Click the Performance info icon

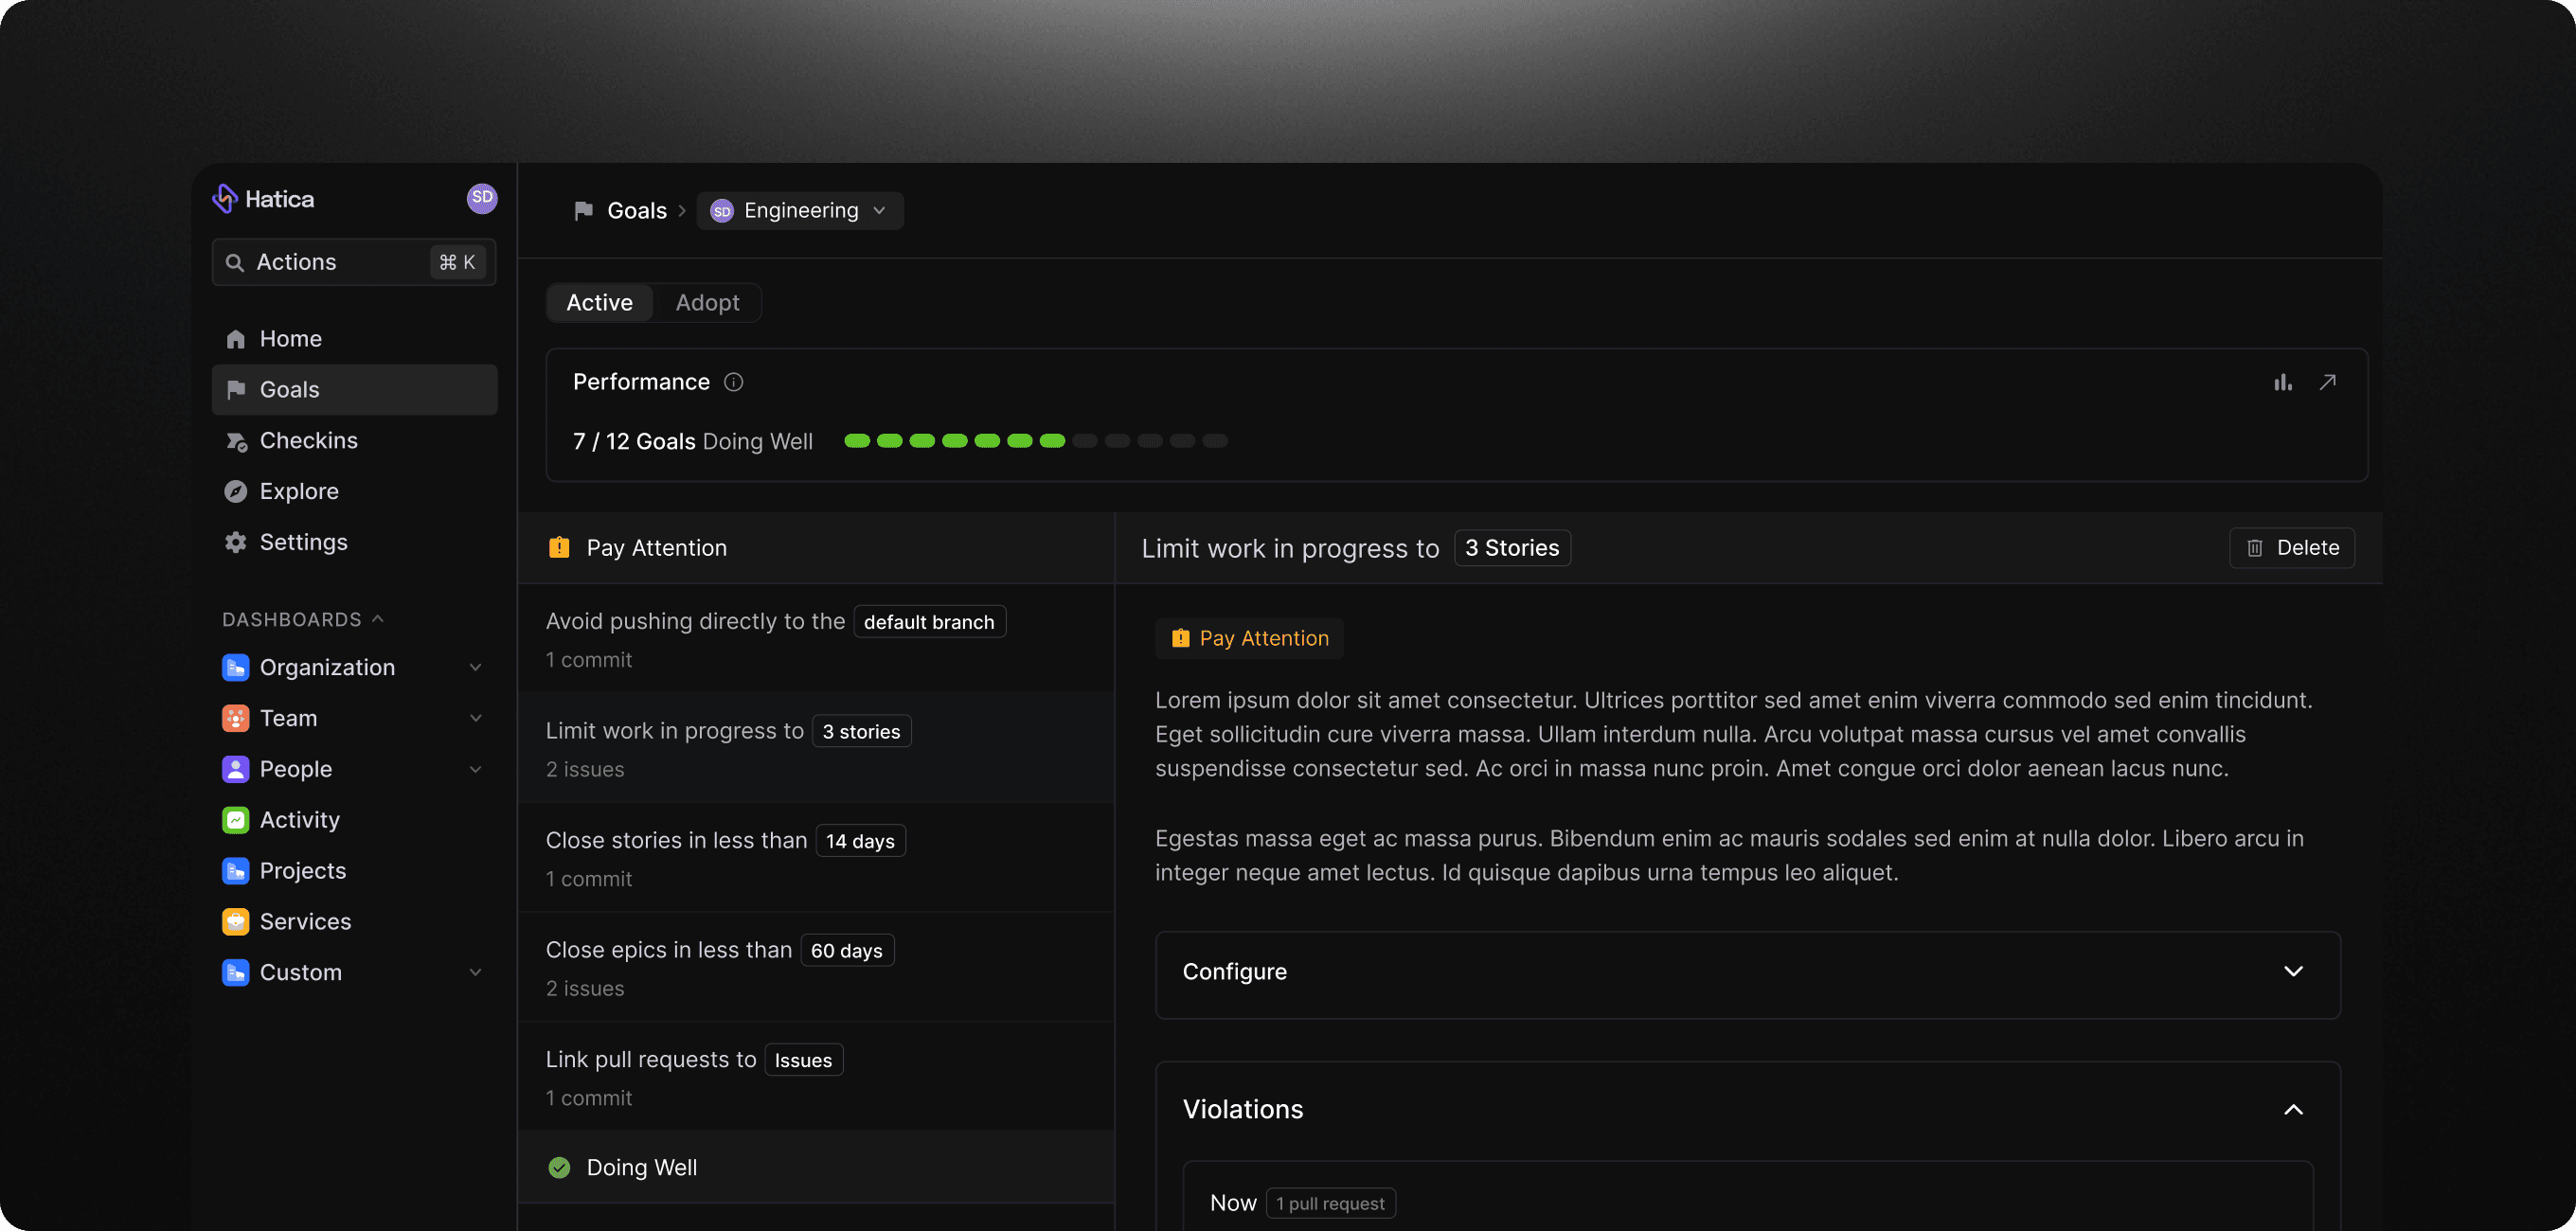coord(733,382)
